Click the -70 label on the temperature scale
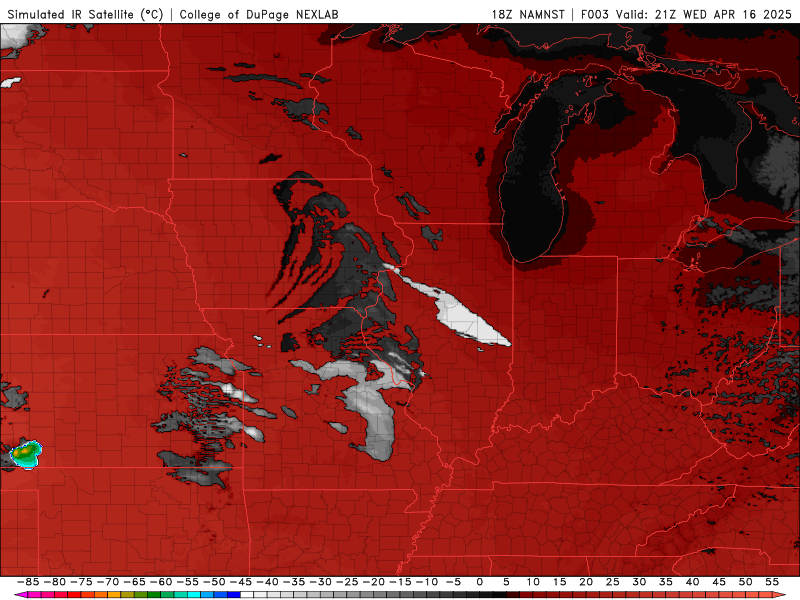Screen dimensions: 800x600 pos(108,582)
